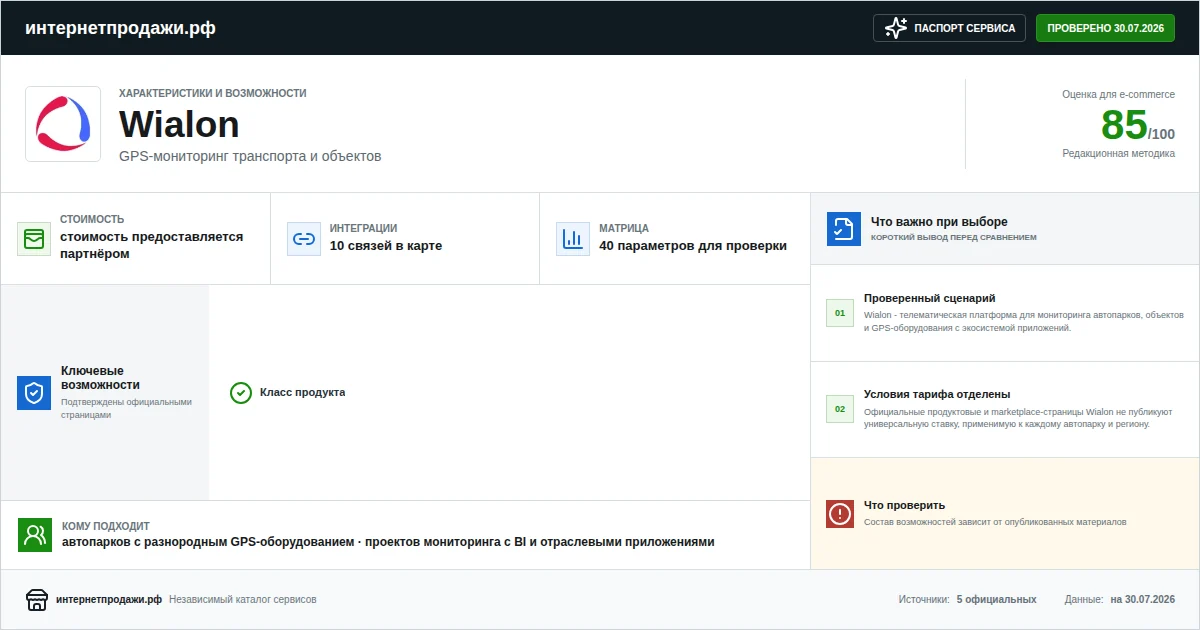This screenshot has height=630, width=1200.
Task: Click the red exclamation Что проверить icon
Action: pyautogui.click(x=840, y=514)
